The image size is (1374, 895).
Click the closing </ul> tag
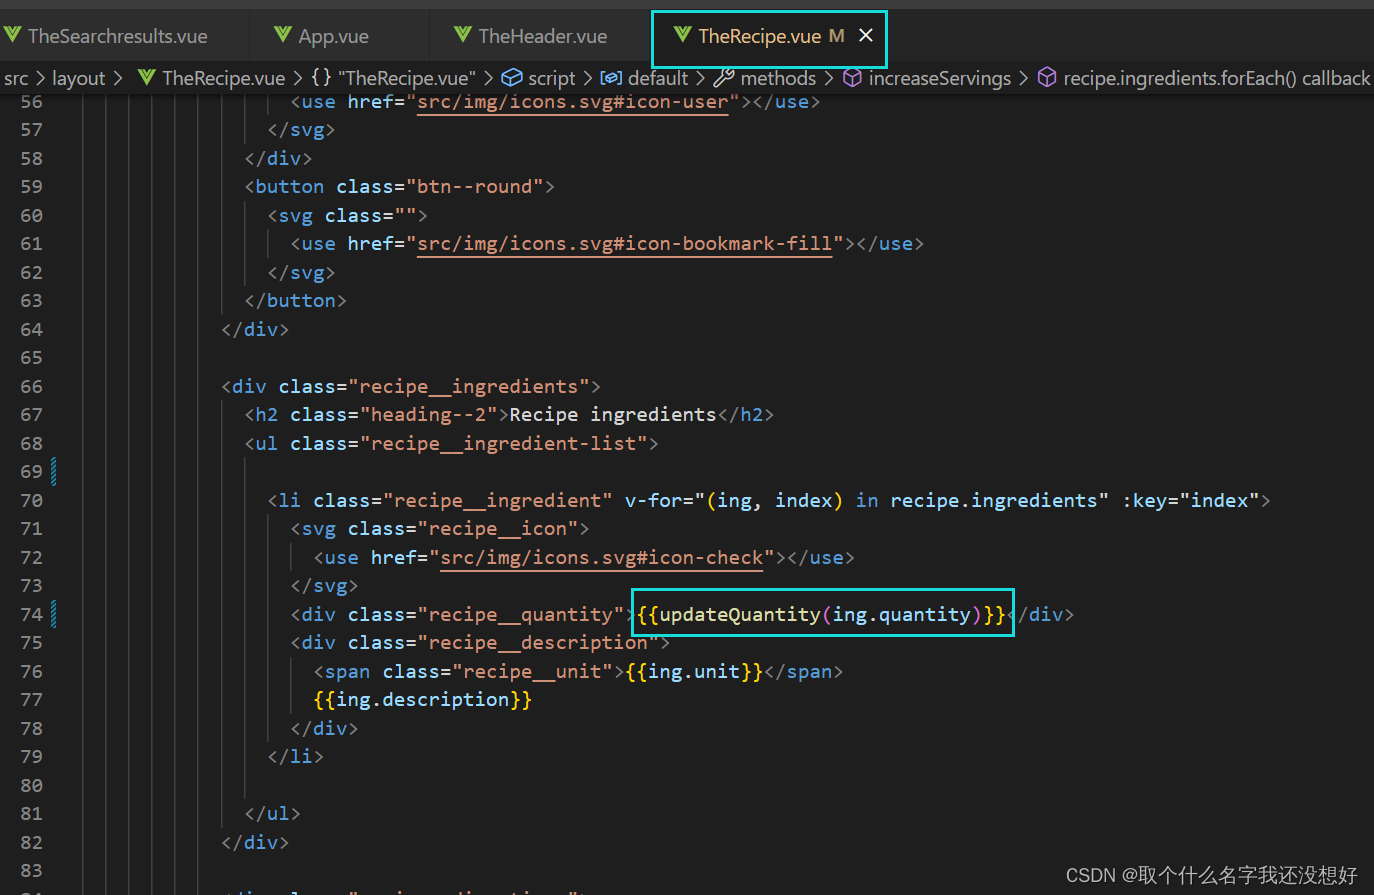272,814
